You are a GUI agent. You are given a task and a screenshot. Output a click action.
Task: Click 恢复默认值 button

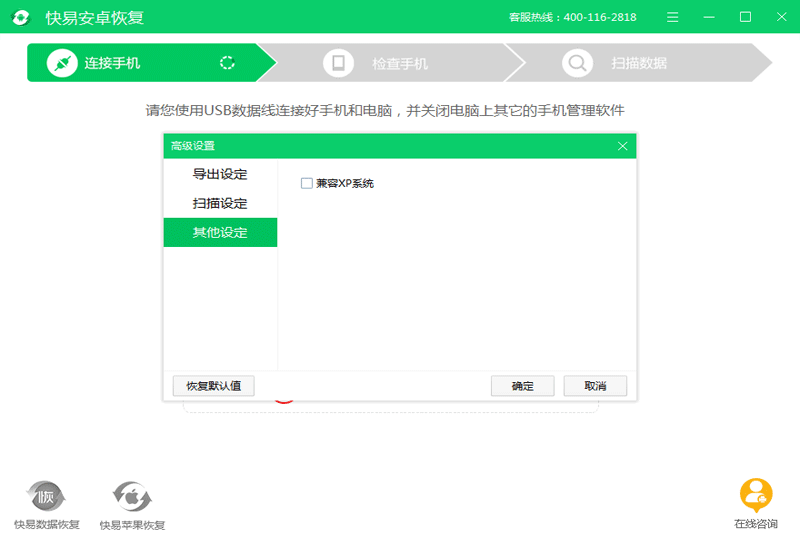pyautogui.click(x=213, y=386)
